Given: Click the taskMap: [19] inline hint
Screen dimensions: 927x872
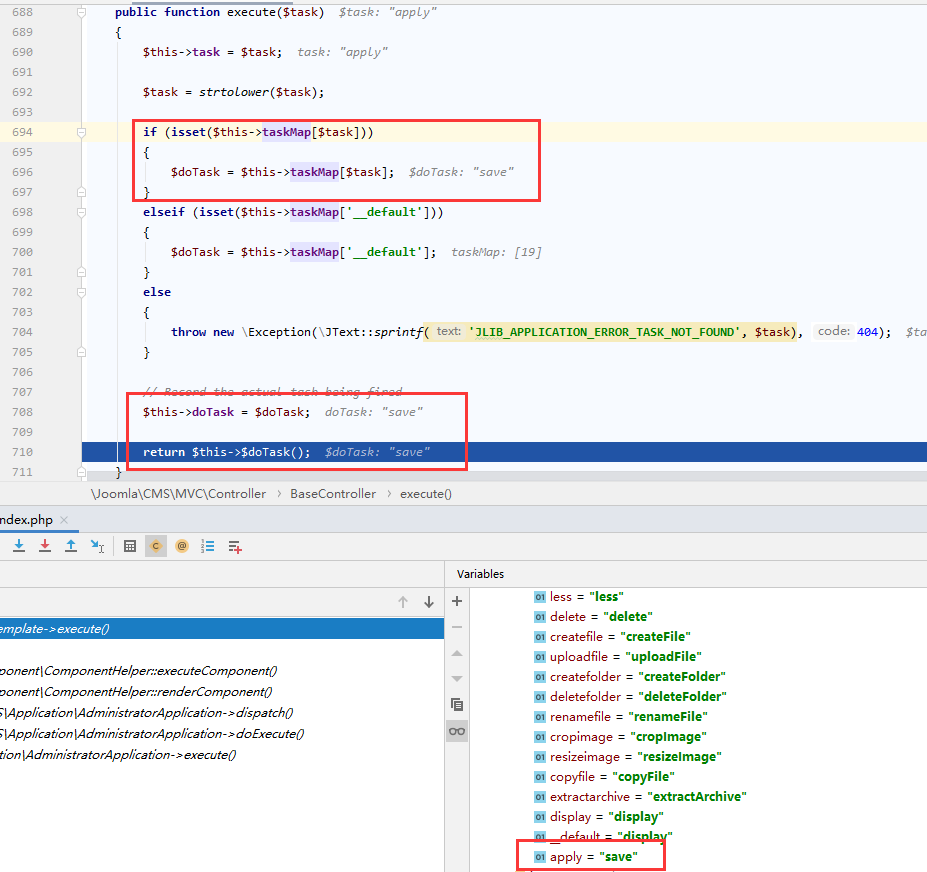Looking at the screenshot, I should (x=496, y=252).
